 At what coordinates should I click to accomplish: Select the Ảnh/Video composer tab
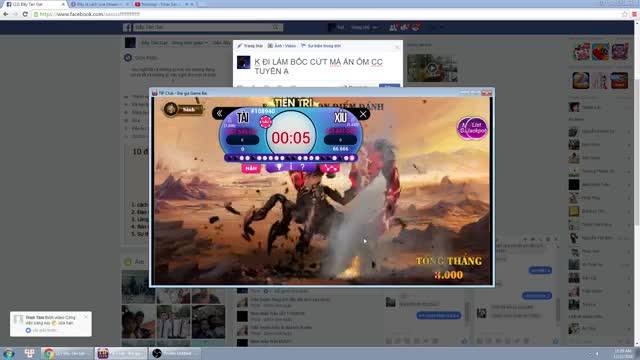282,46
